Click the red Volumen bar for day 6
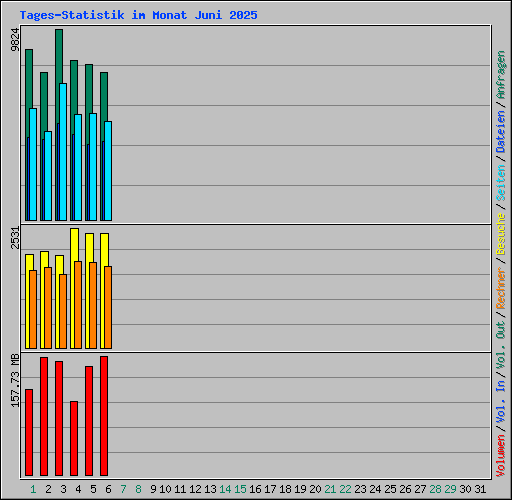 click(104, 416)
